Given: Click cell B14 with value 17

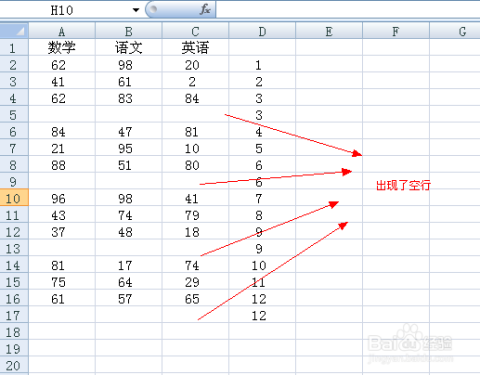Looking at the screenshot, I should [x=129, y=265].
